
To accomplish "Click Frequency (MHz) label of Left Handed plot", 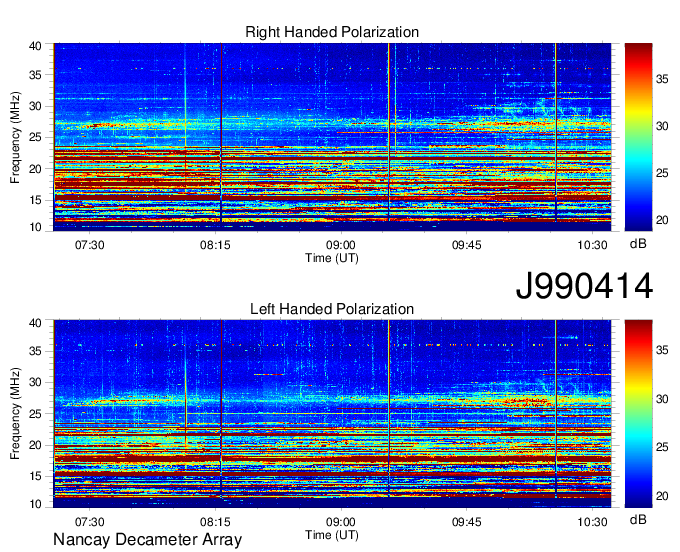I will (15, 414).
